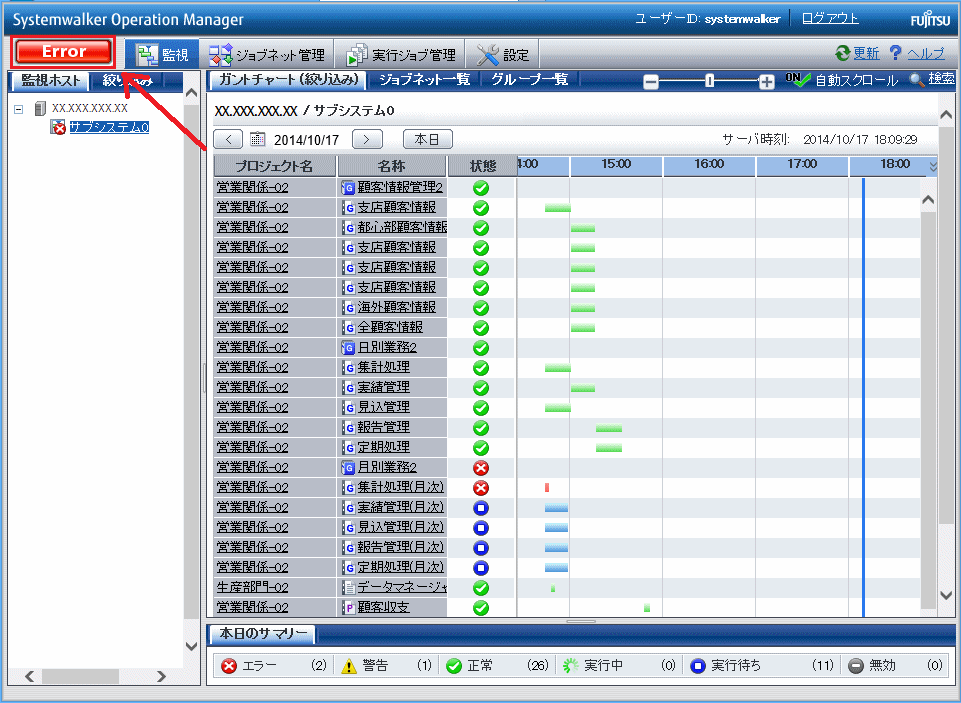Screen dimensions: 961x703
Task: Click normal status icon for 報告管理
Action: tap(481, 428)
